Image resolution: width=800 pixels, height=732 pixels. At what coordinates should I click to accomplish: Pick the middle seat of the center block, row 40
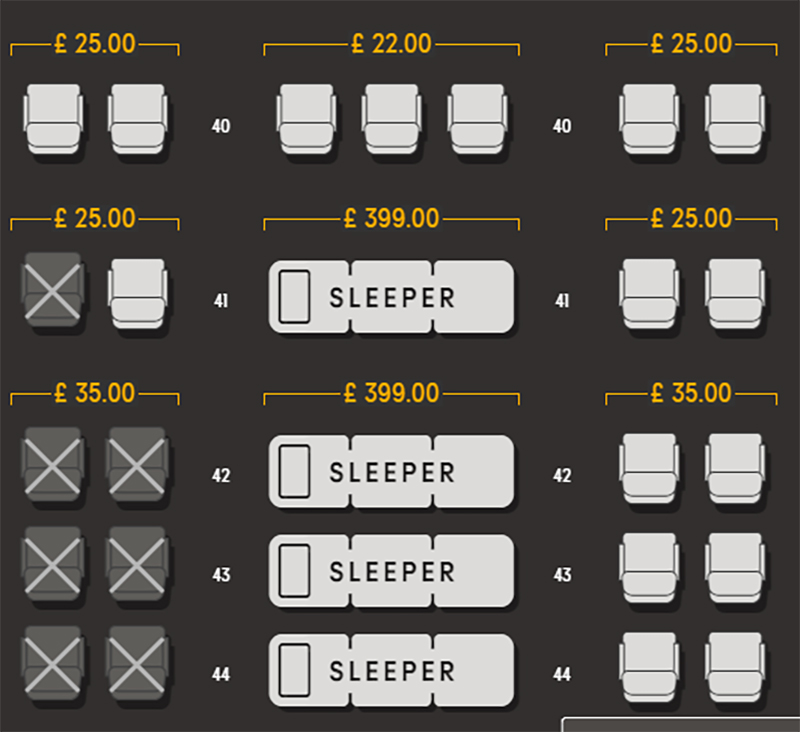[x=391, y=119]
